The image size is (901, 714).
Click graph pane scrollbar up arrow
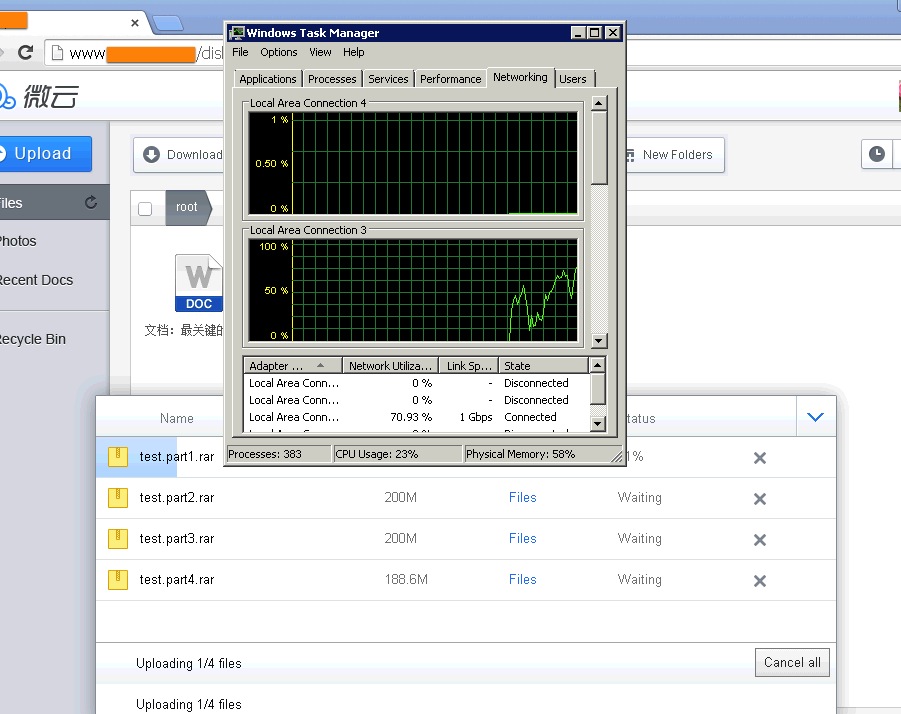coord(599,103)
